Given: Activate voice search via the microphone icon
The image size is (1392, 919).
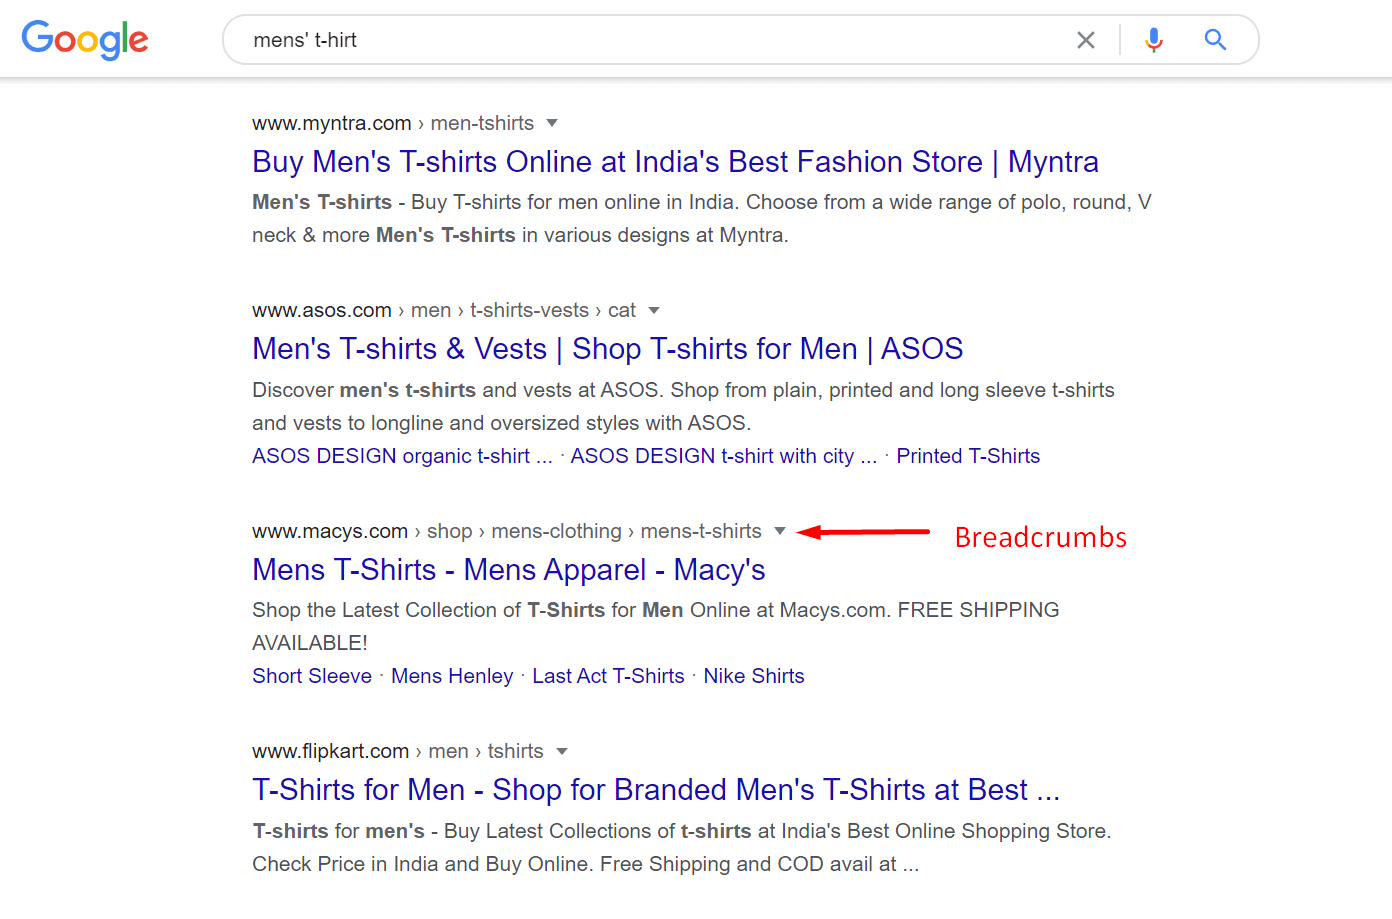Looking at the screenshot, I should point(1153,40).
